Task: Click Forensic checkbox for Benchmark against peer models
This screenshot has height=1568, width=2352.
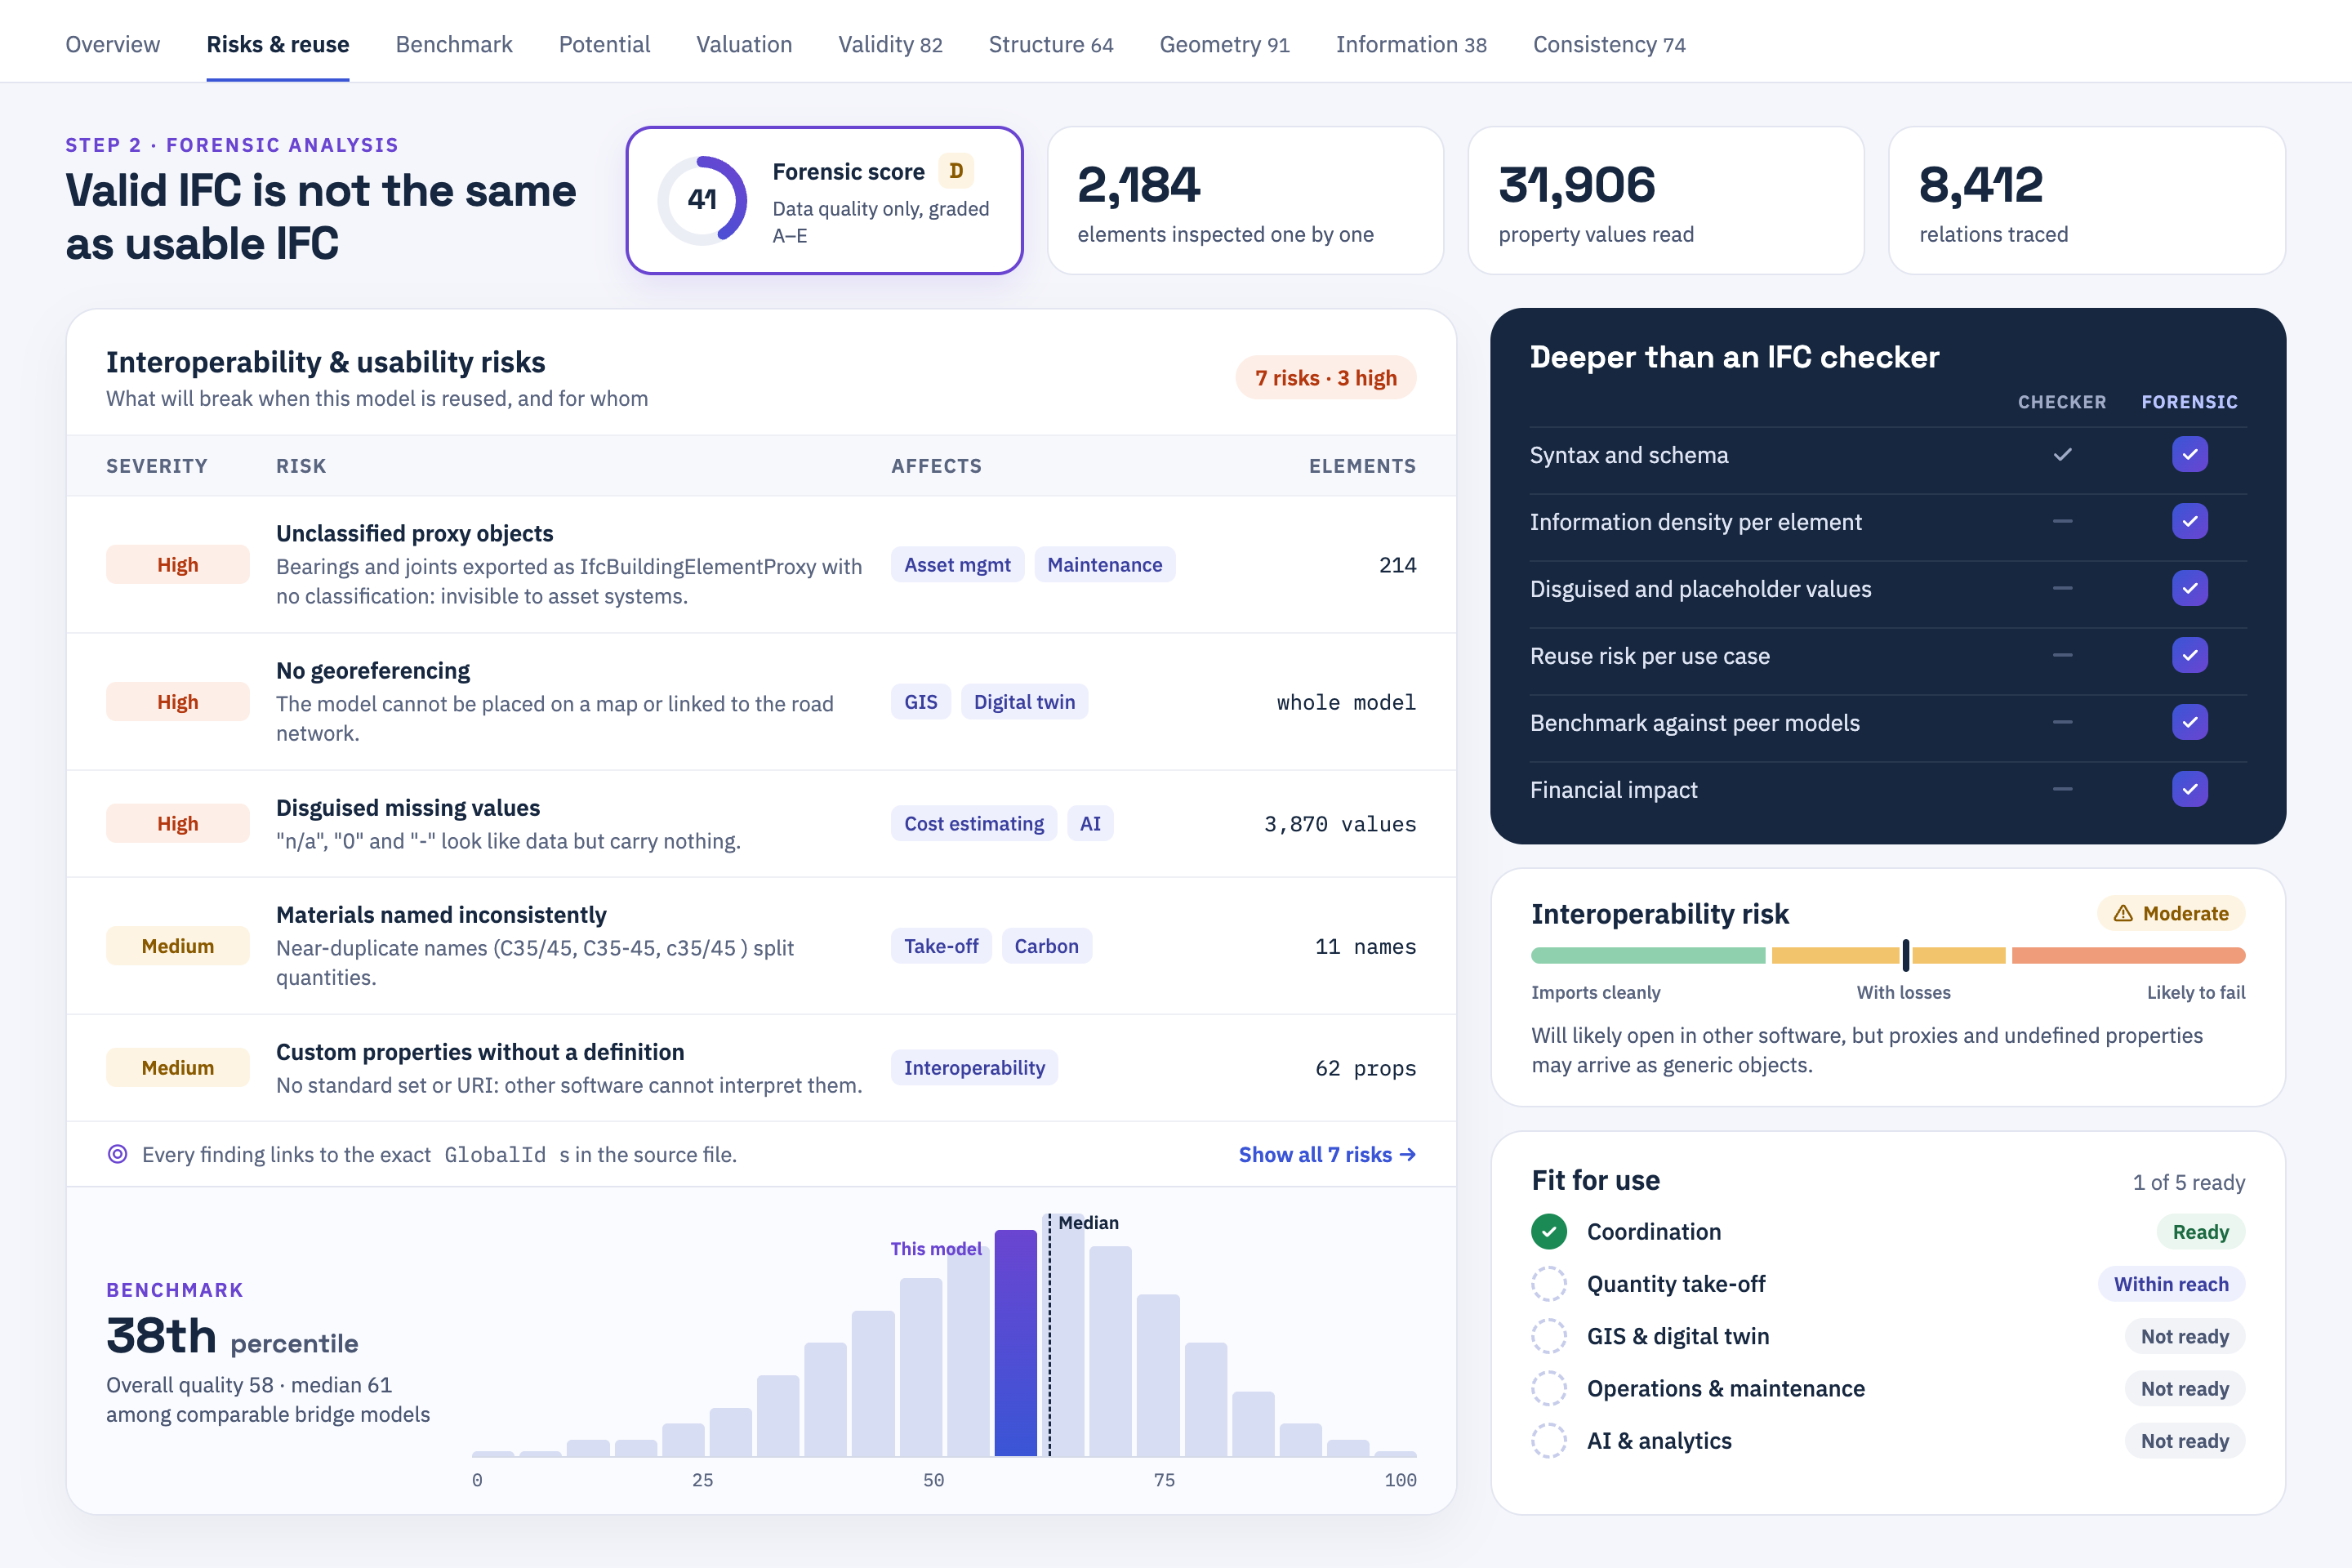Action: click(x=2190, y=722)
